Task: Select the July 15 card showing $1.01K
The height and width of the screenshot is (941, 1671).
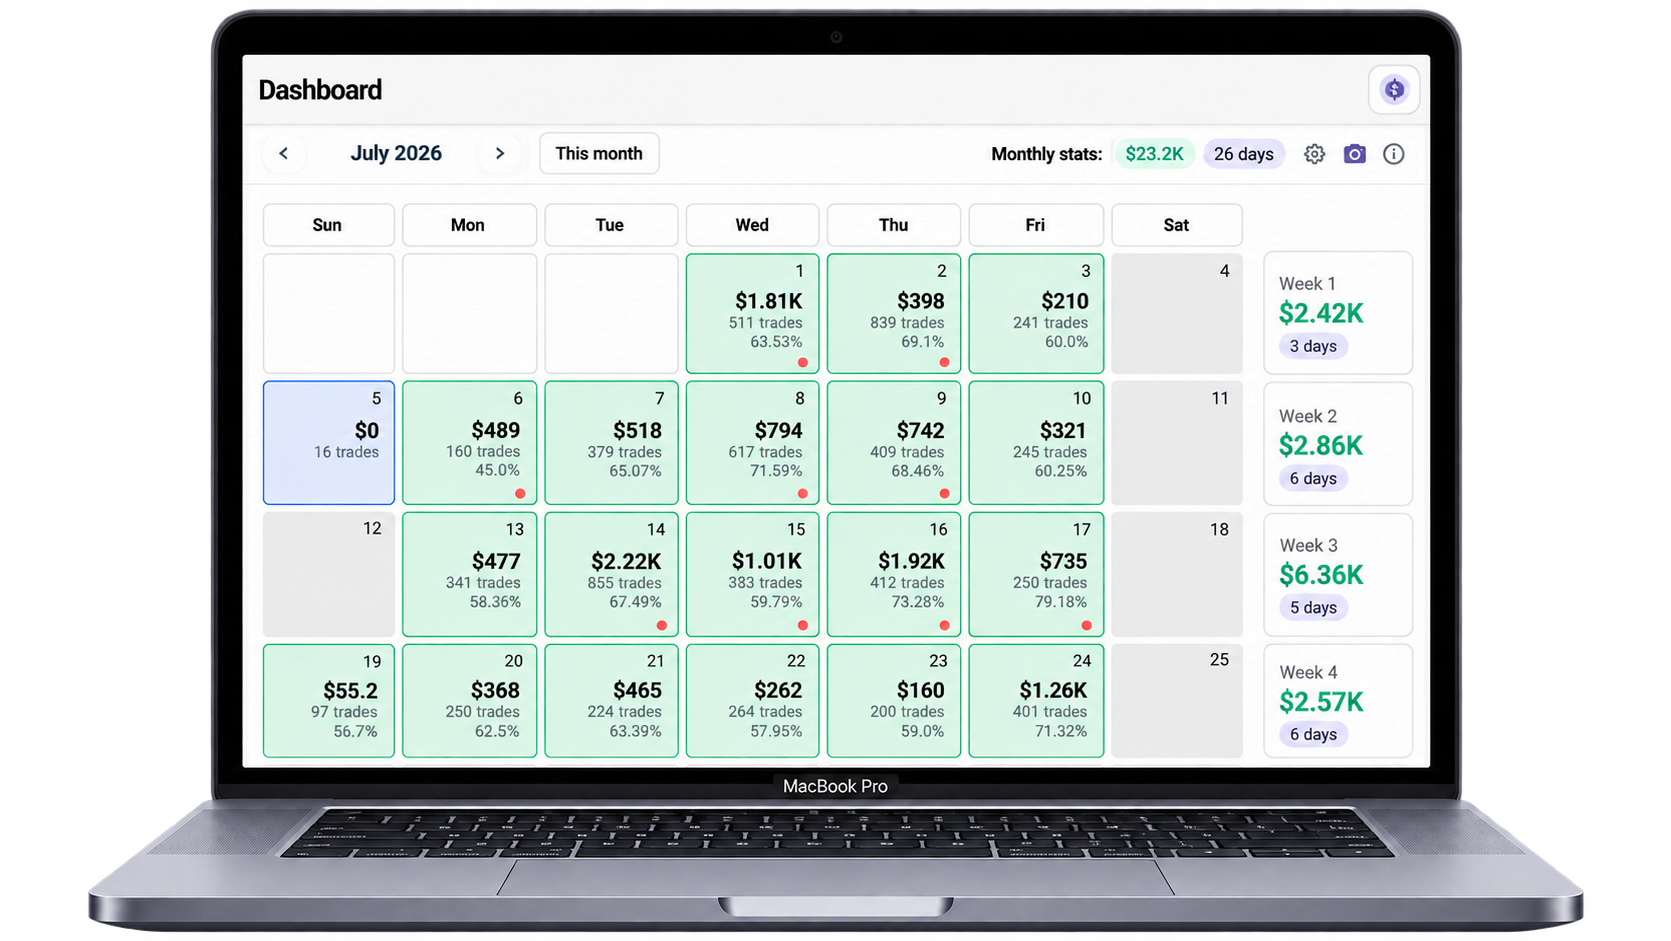Action: pos(752,574)
